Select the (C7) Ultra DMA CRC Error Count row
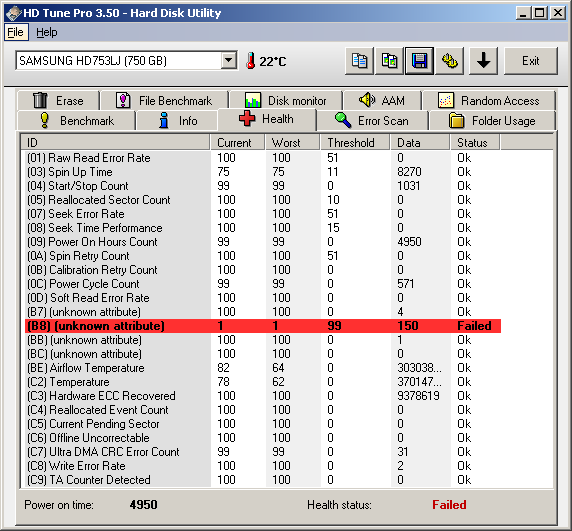572x531 pixels. coord(263,452)
